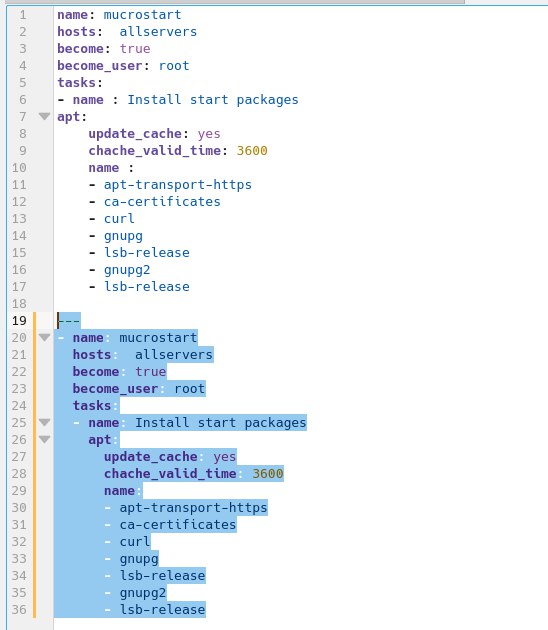Click the --- document marker on line 19
Screen dimensions: 548x630
(x=69, y=321)
